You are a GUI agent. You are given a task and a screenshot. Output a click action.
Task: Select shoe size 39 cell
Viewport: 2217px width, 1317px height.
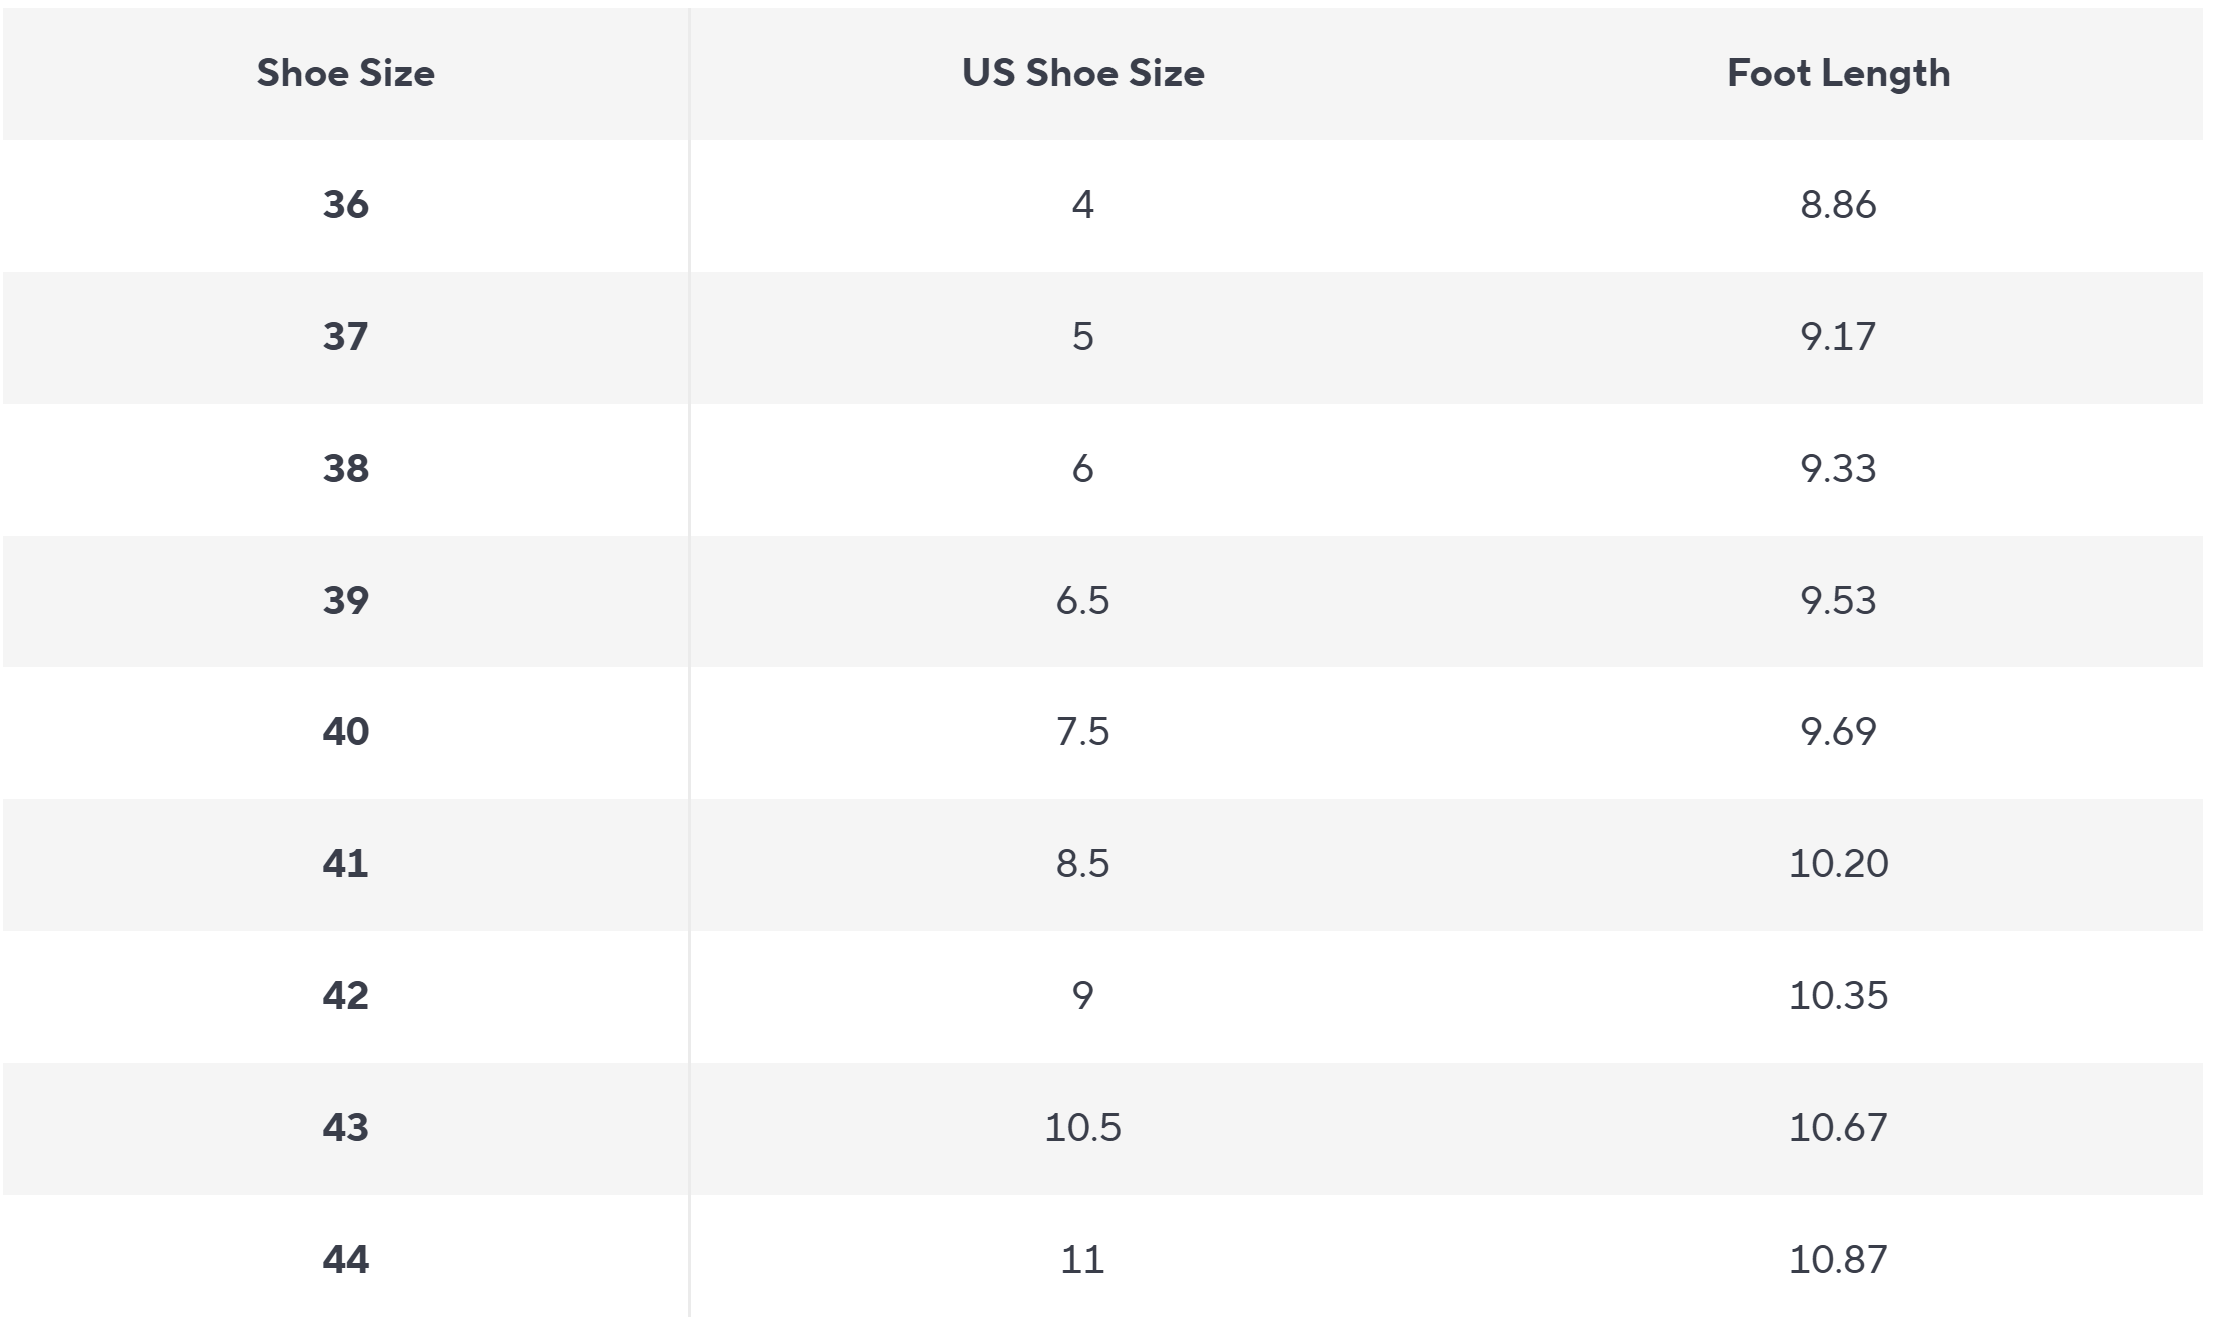pos(345,601)
